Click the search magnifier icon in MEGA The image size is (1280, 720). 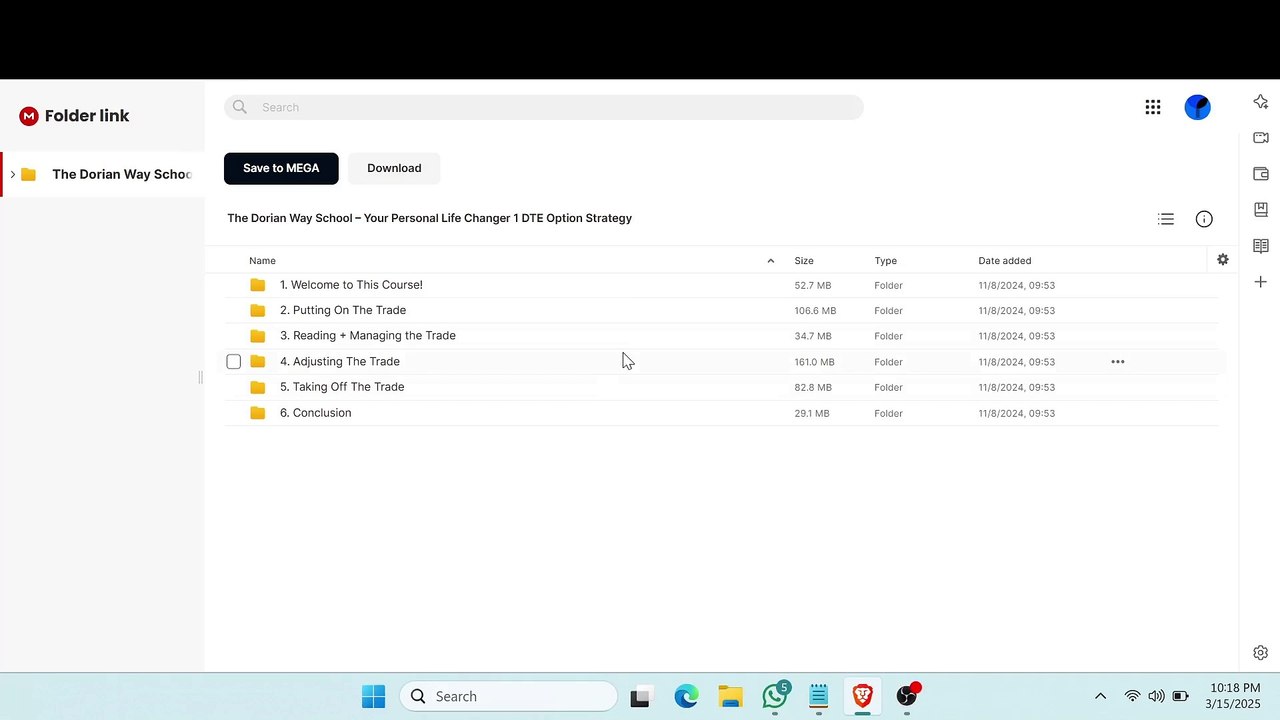click(x=240, y=107)
